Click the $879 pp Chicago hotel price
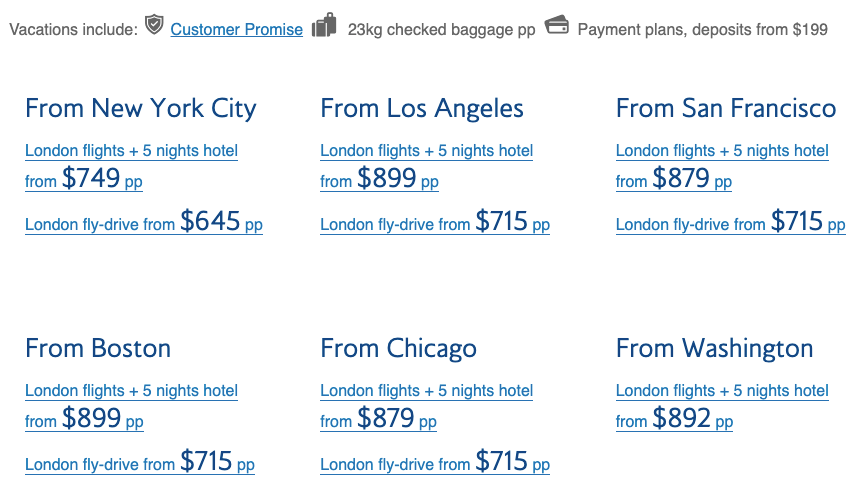 [396, 418]
